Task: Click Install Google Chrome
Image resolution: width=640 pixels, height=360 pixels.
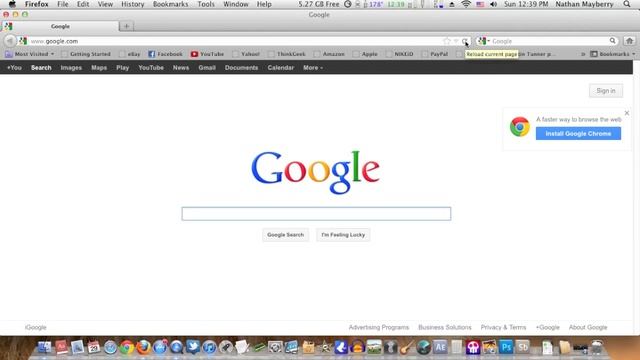Action: (x=578, y=133)
